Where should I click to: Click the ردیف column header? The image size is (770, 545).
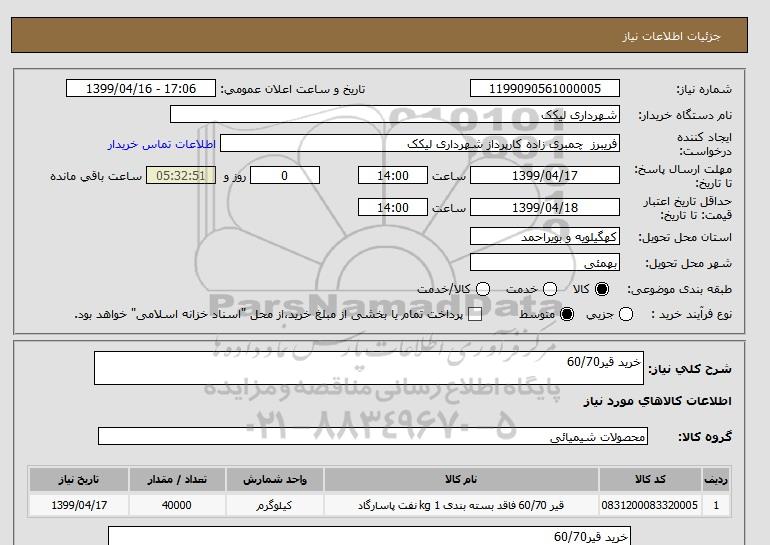pos(716,479)
